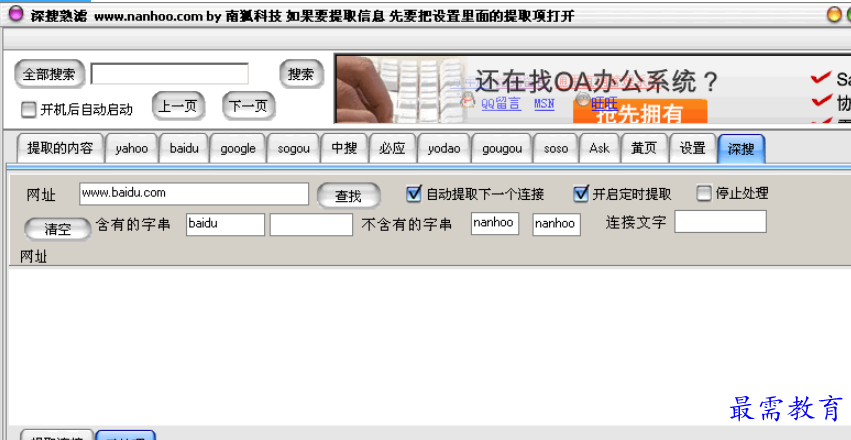Switch to the yahoo tab
851x440 pixels.
pos(131,148)
